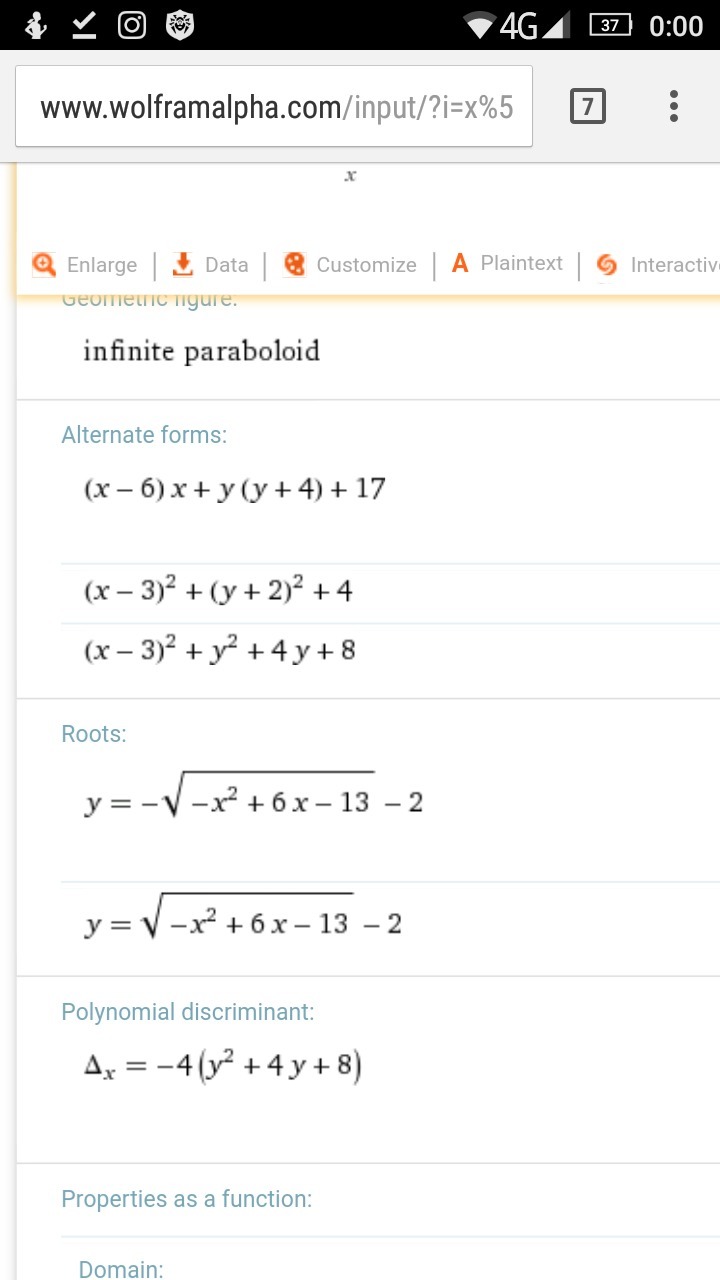Select the (x − 3)² + (y + 2)² + 4 form

click(x=218, y=592)
